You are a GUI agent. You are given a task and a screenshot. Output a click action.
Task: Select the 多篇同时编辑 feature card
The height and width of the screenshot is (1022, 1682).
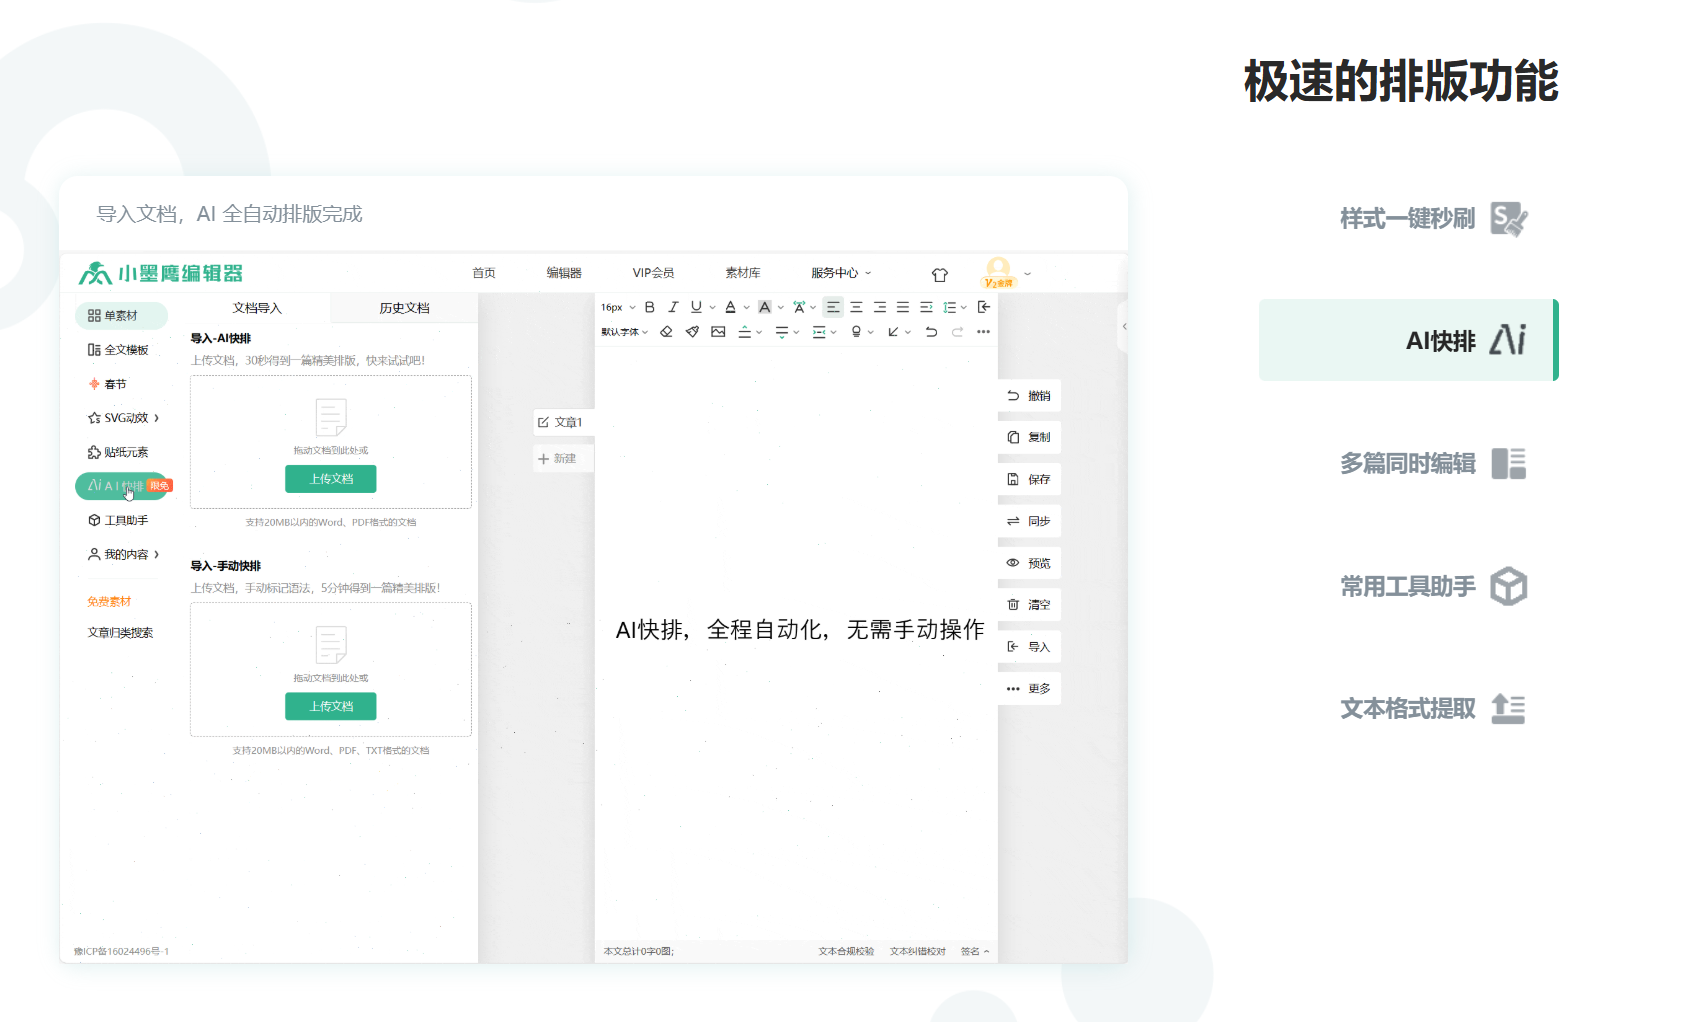1408,464
